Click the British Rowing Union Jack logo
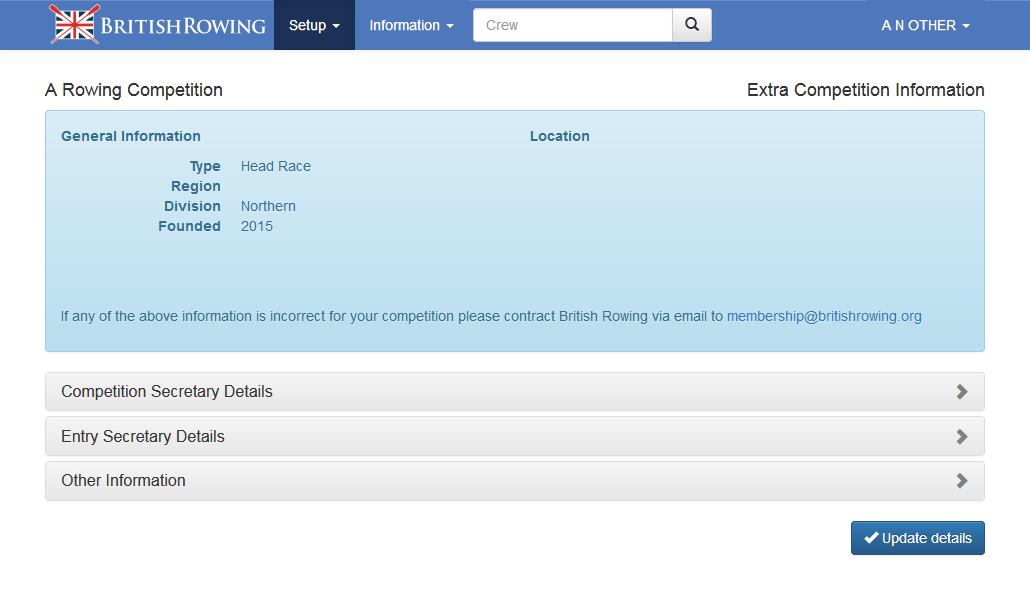 (x=75, y=25)
